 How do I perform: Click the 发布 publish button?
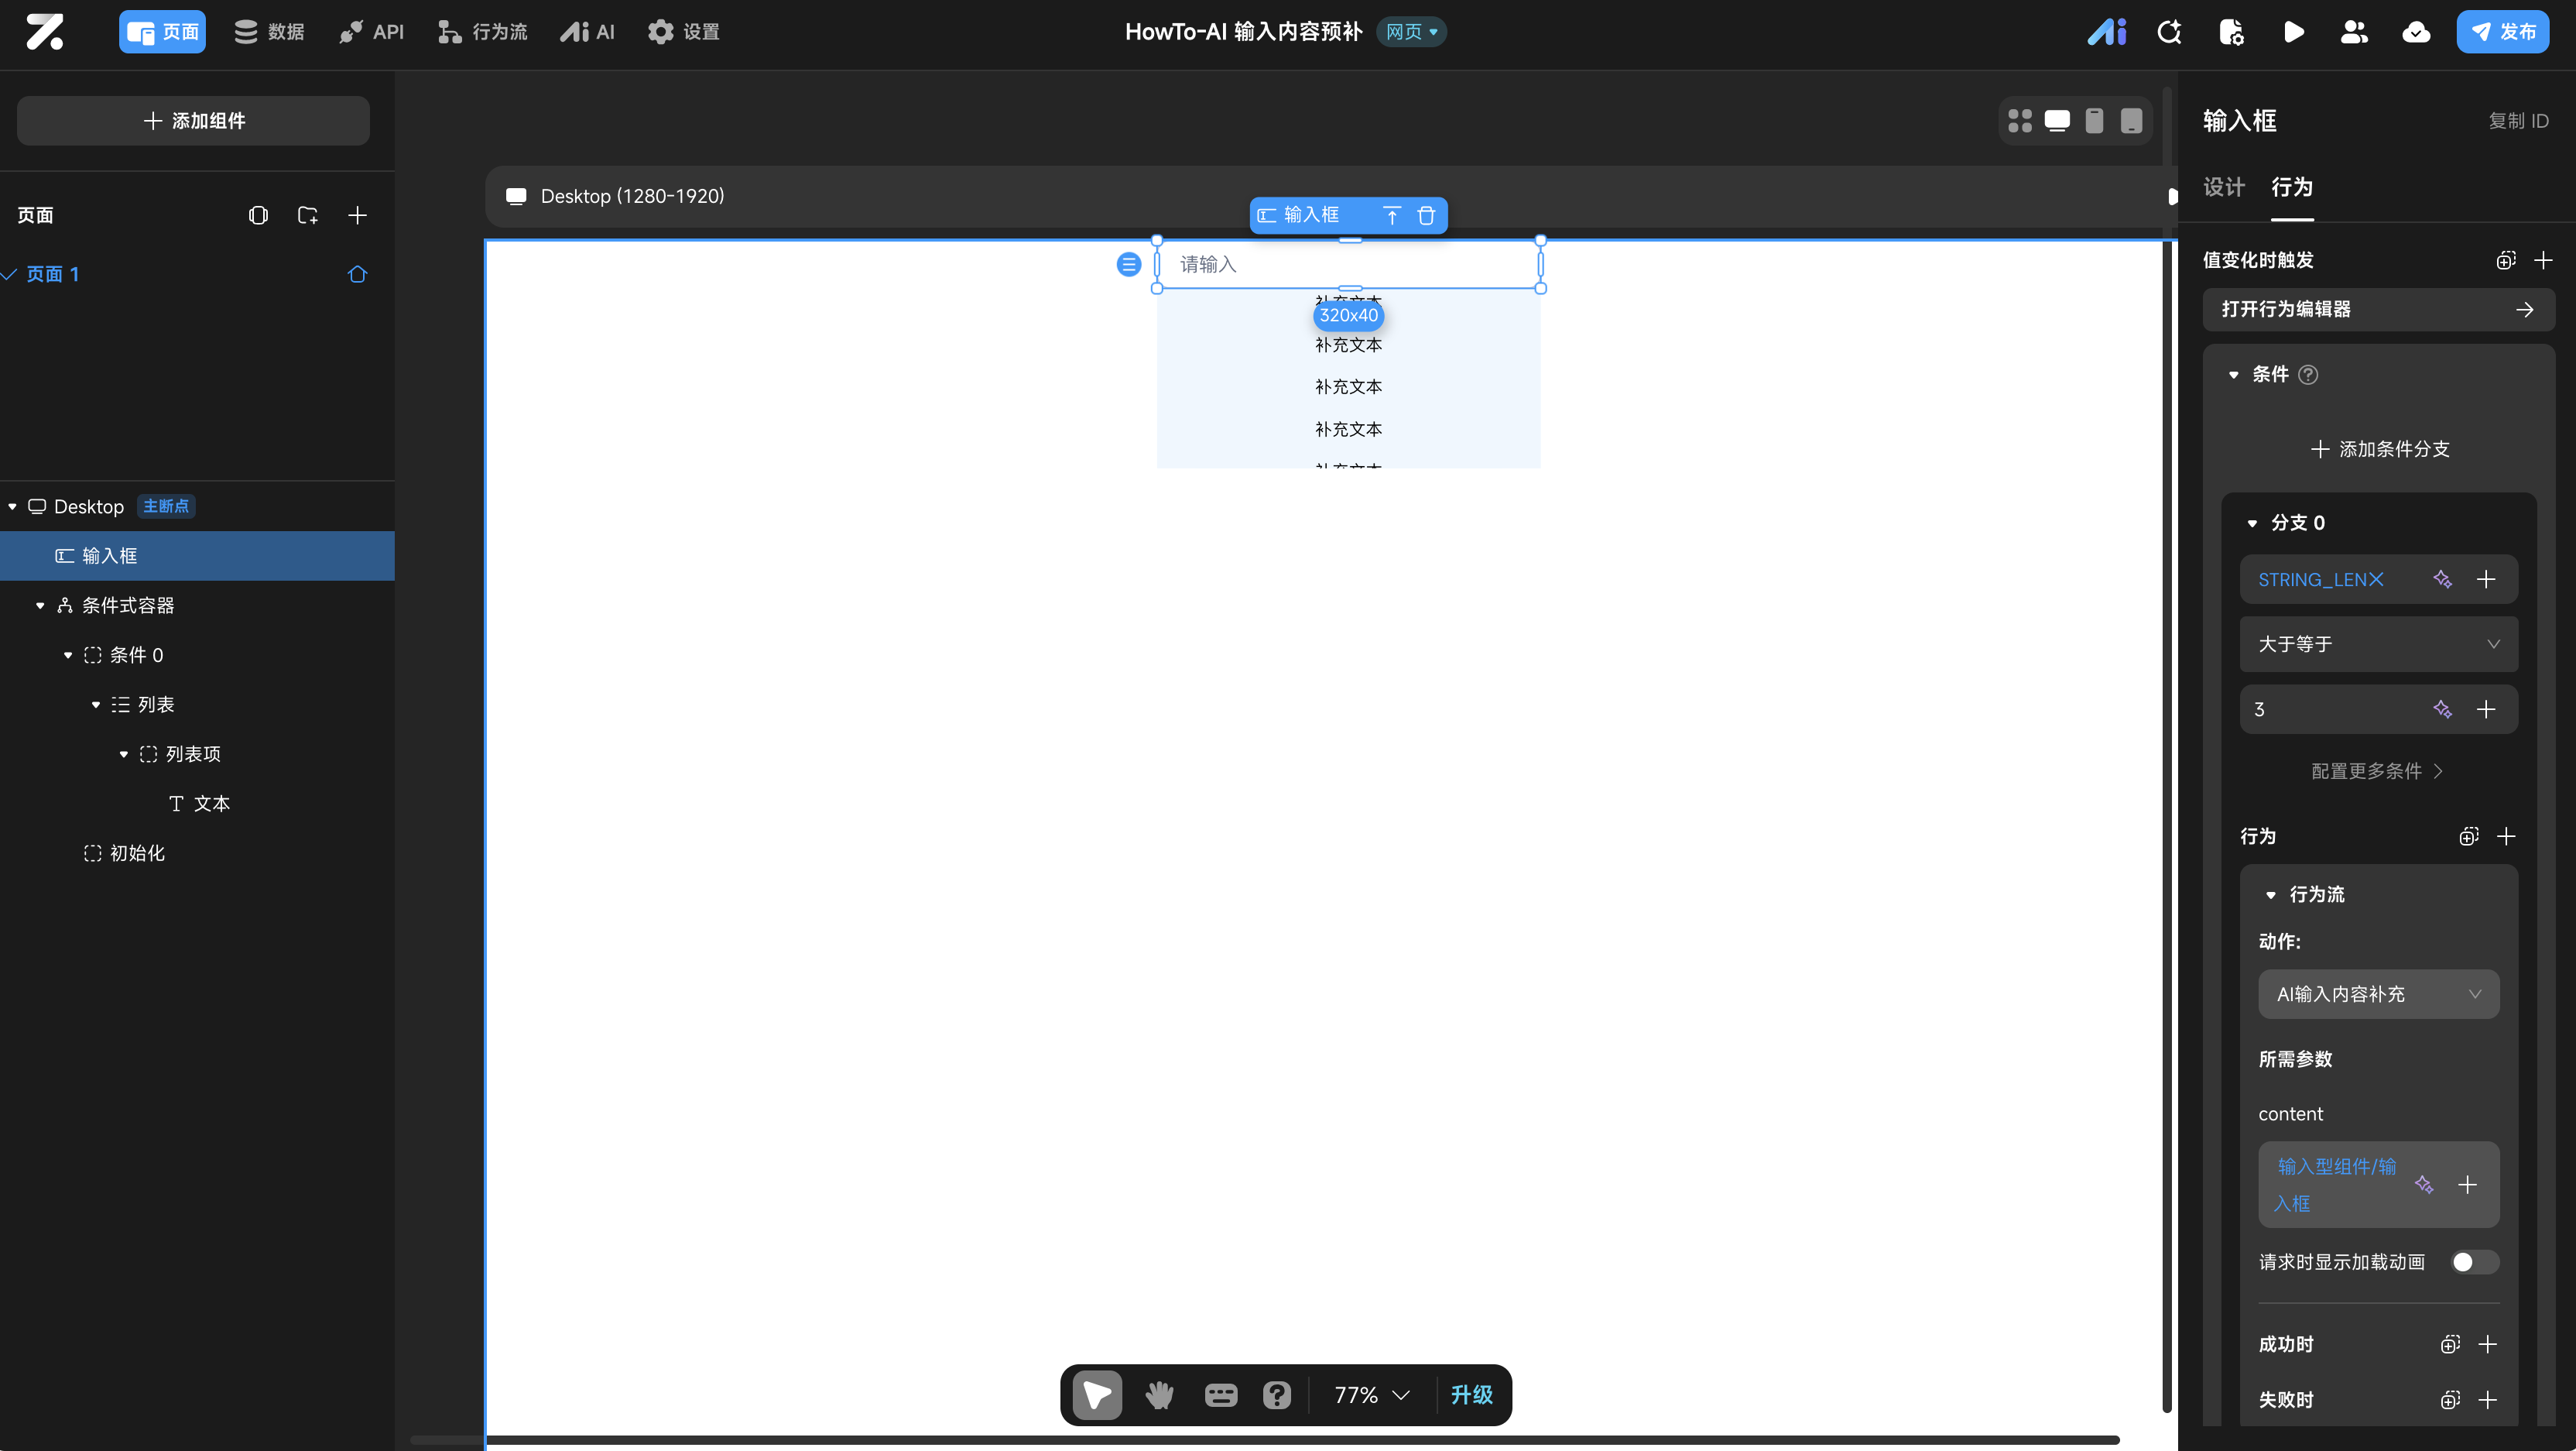pos(2502,32)
